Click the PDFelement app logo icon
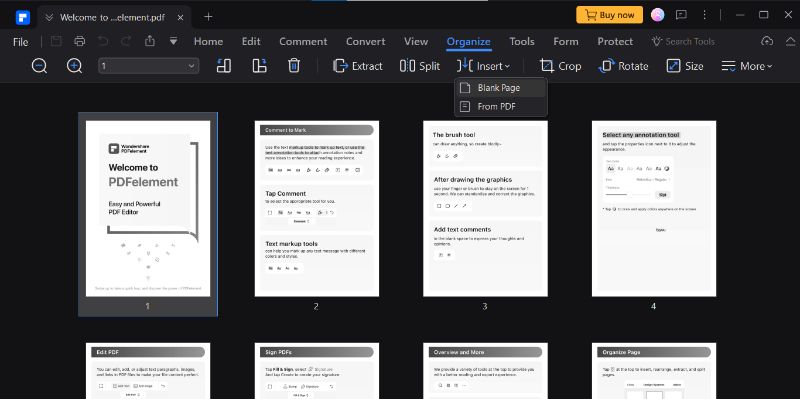 tap(22, 17)
